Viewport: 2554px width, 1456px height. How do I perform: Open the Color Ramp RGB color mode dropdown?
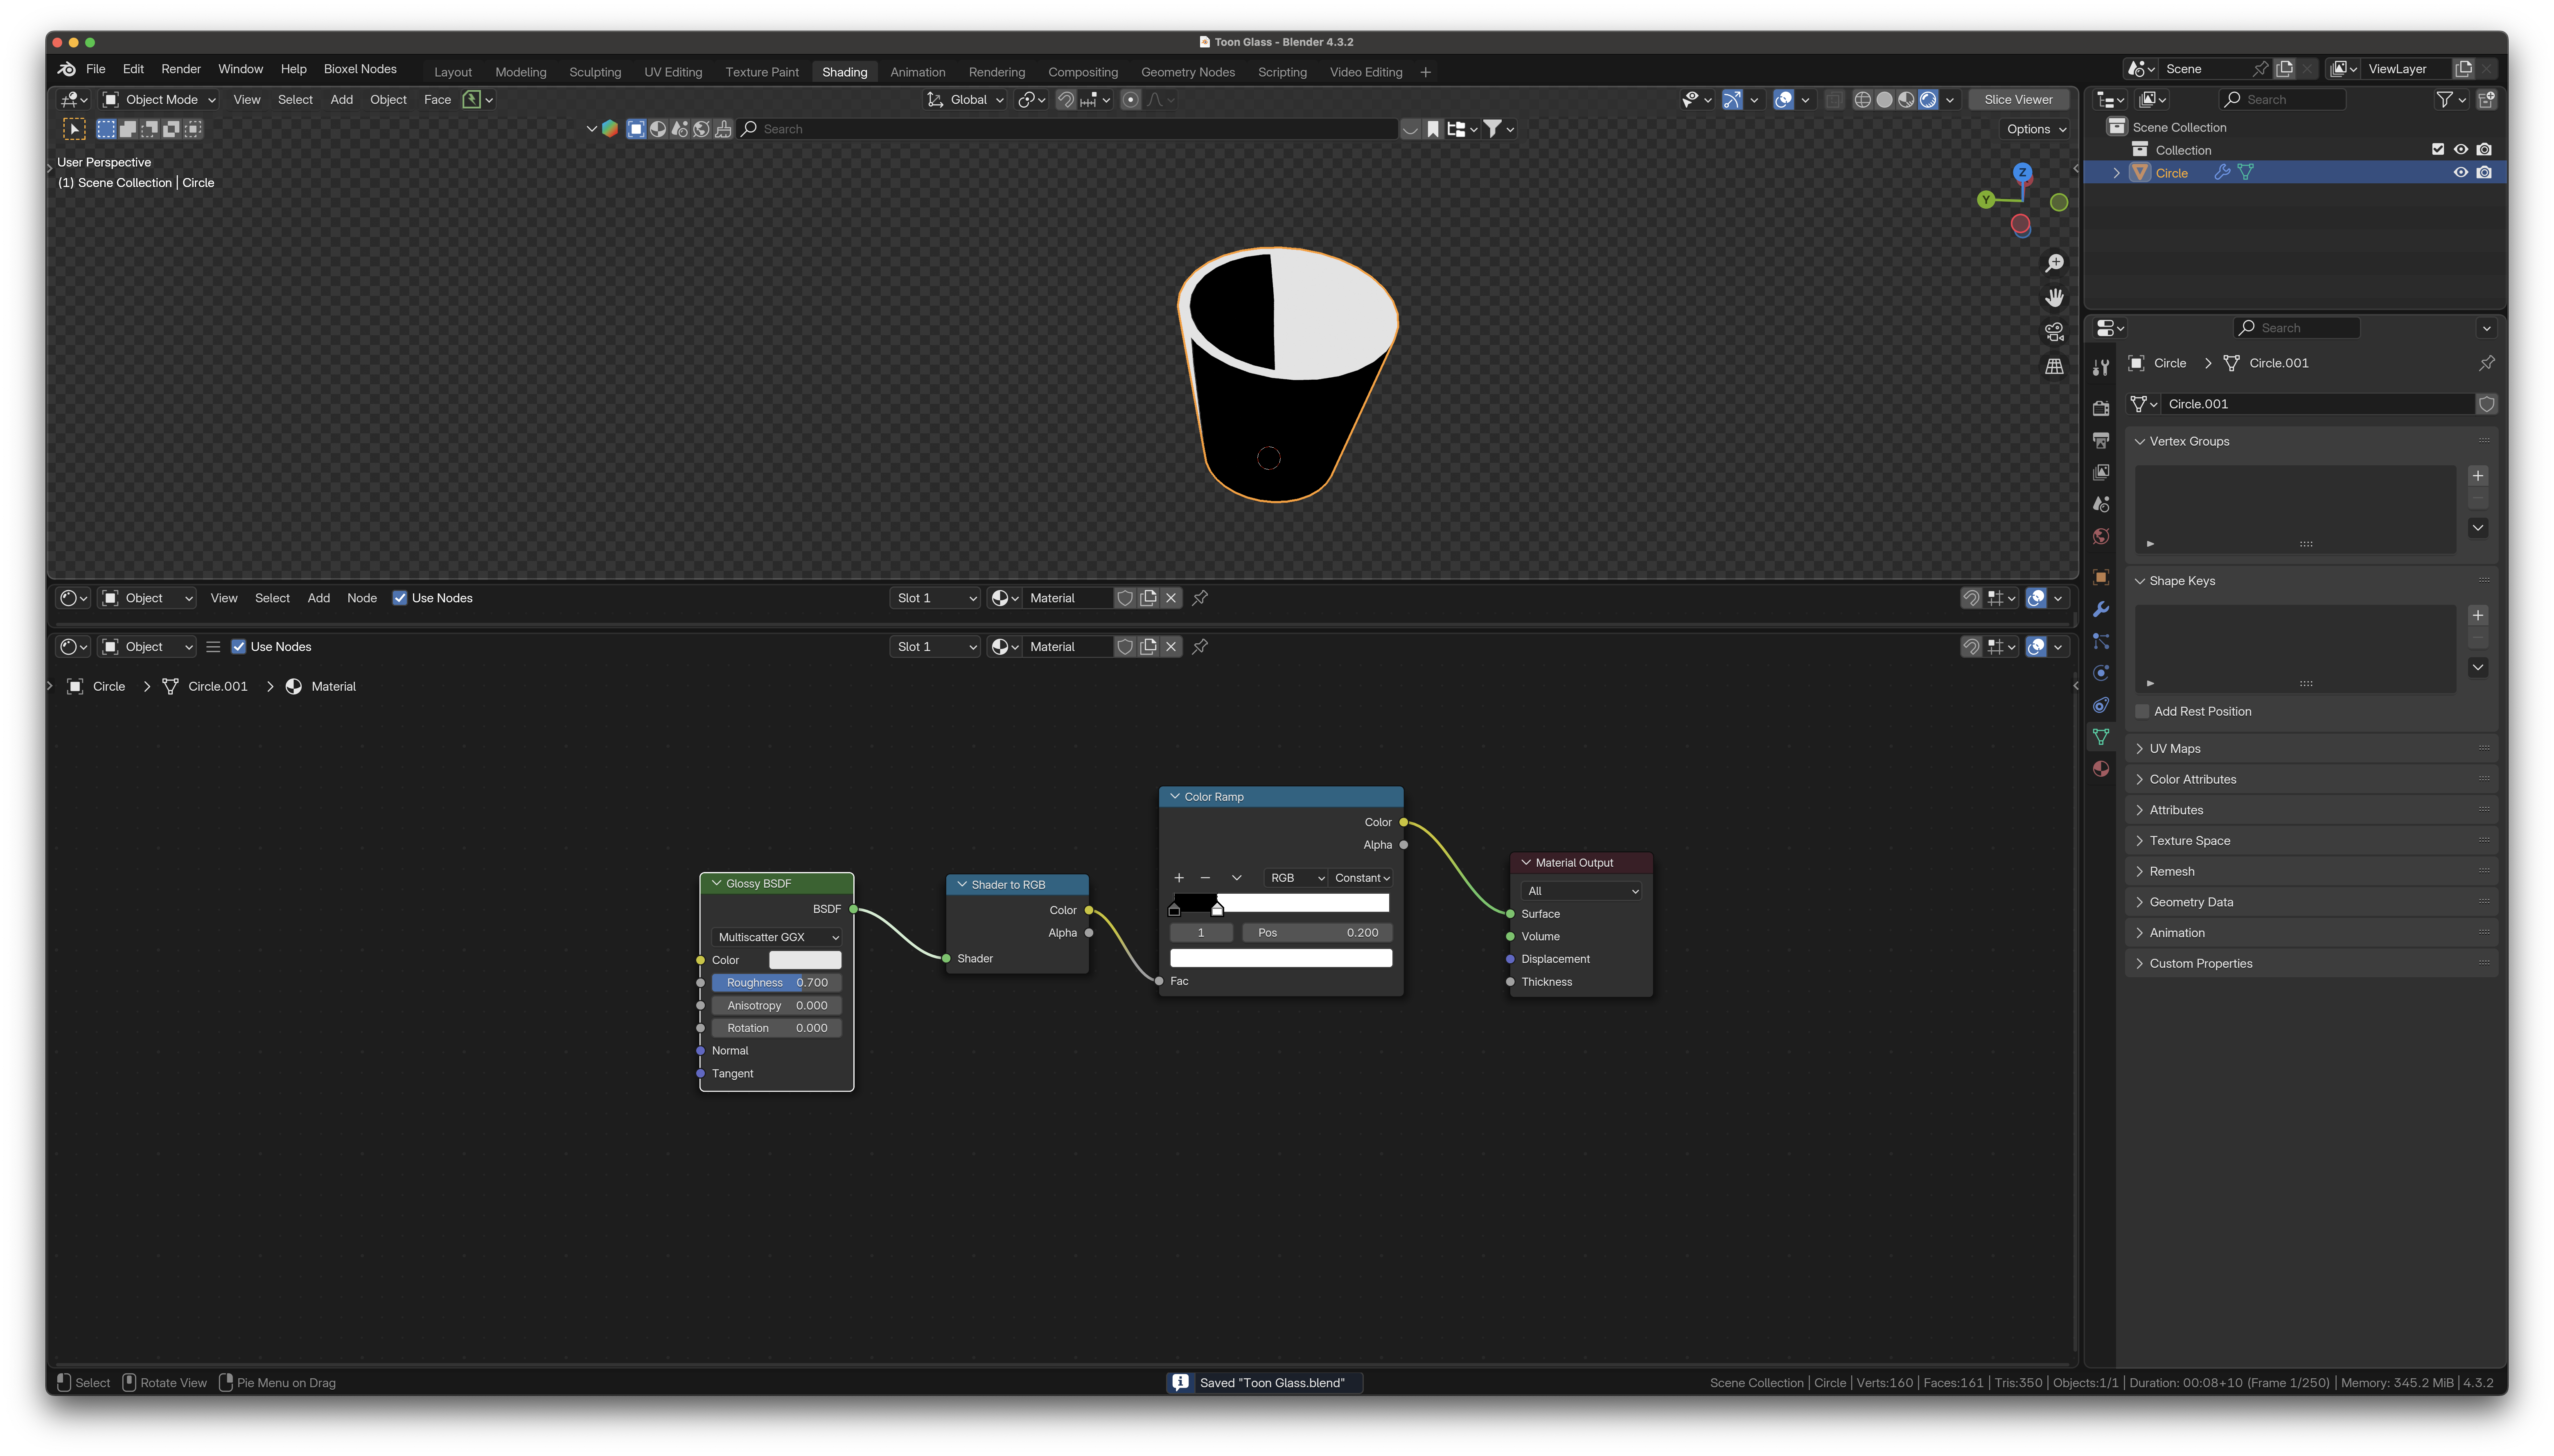click(1296, 878)
